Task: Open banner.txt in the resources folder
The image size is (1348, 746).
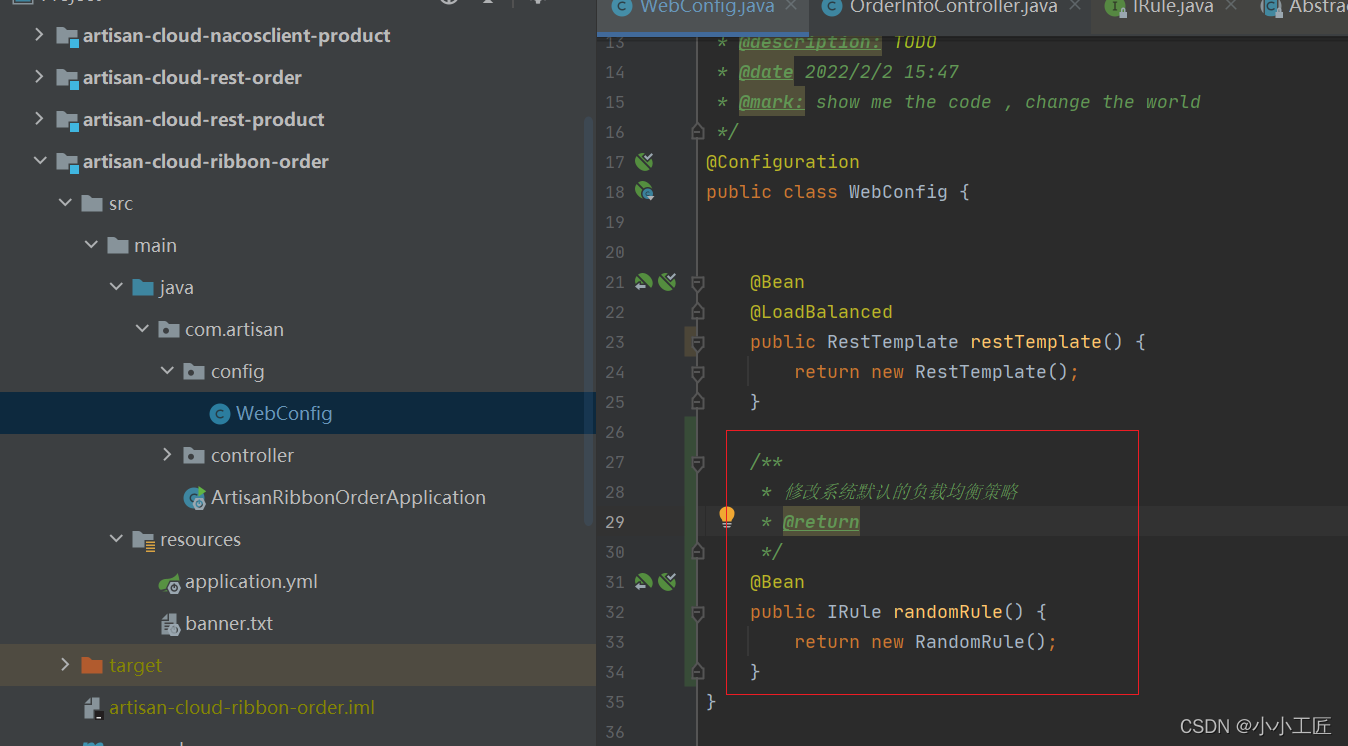Action: (x=228, y=624)
